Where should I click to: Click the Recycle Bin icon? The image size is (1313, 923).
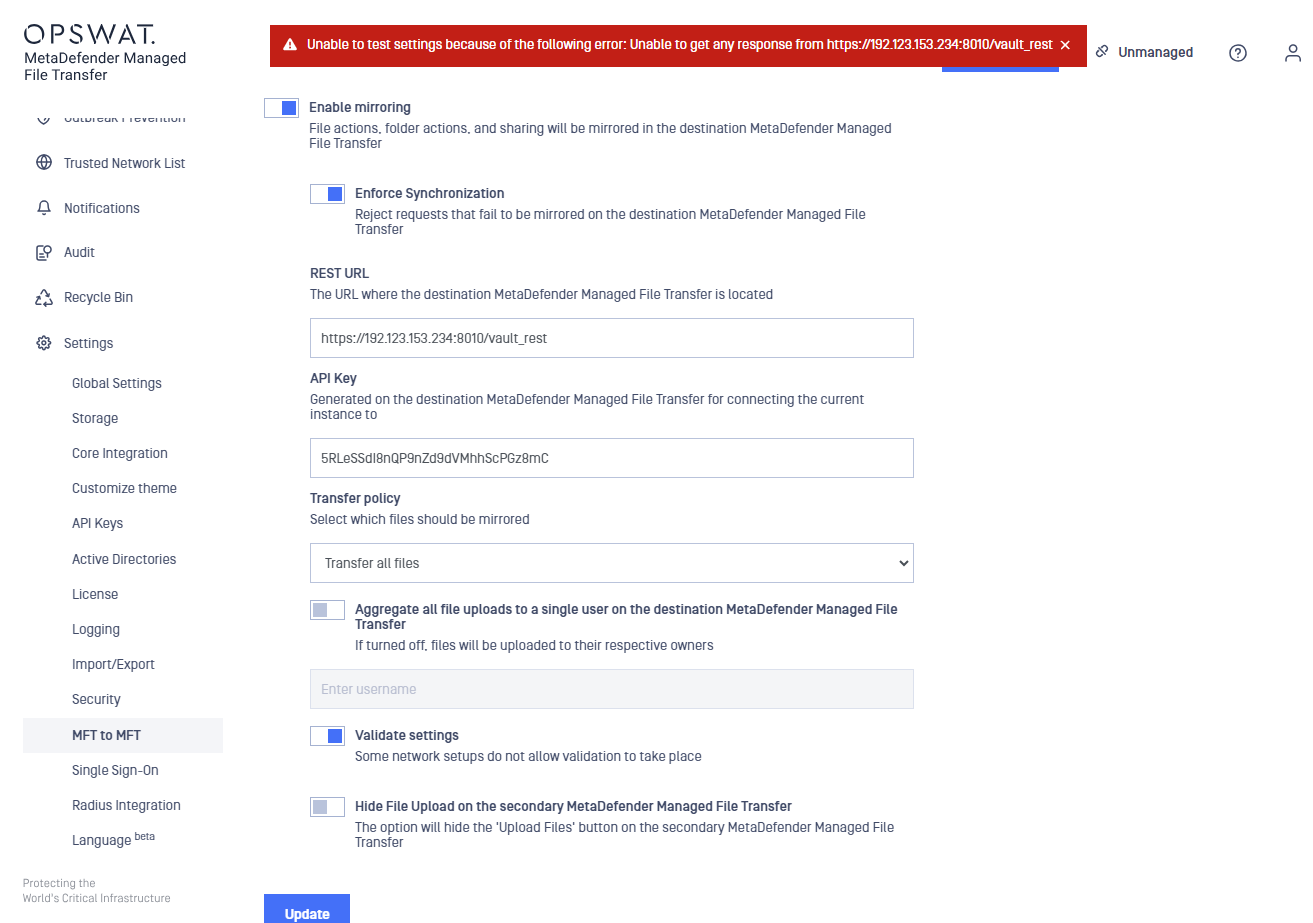(x=43, y=297)
